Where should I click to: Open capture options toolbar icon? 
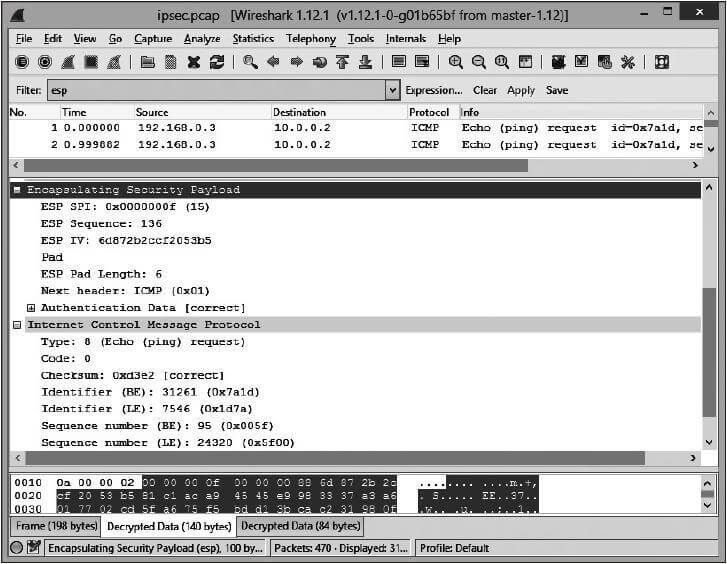[45, 62]
